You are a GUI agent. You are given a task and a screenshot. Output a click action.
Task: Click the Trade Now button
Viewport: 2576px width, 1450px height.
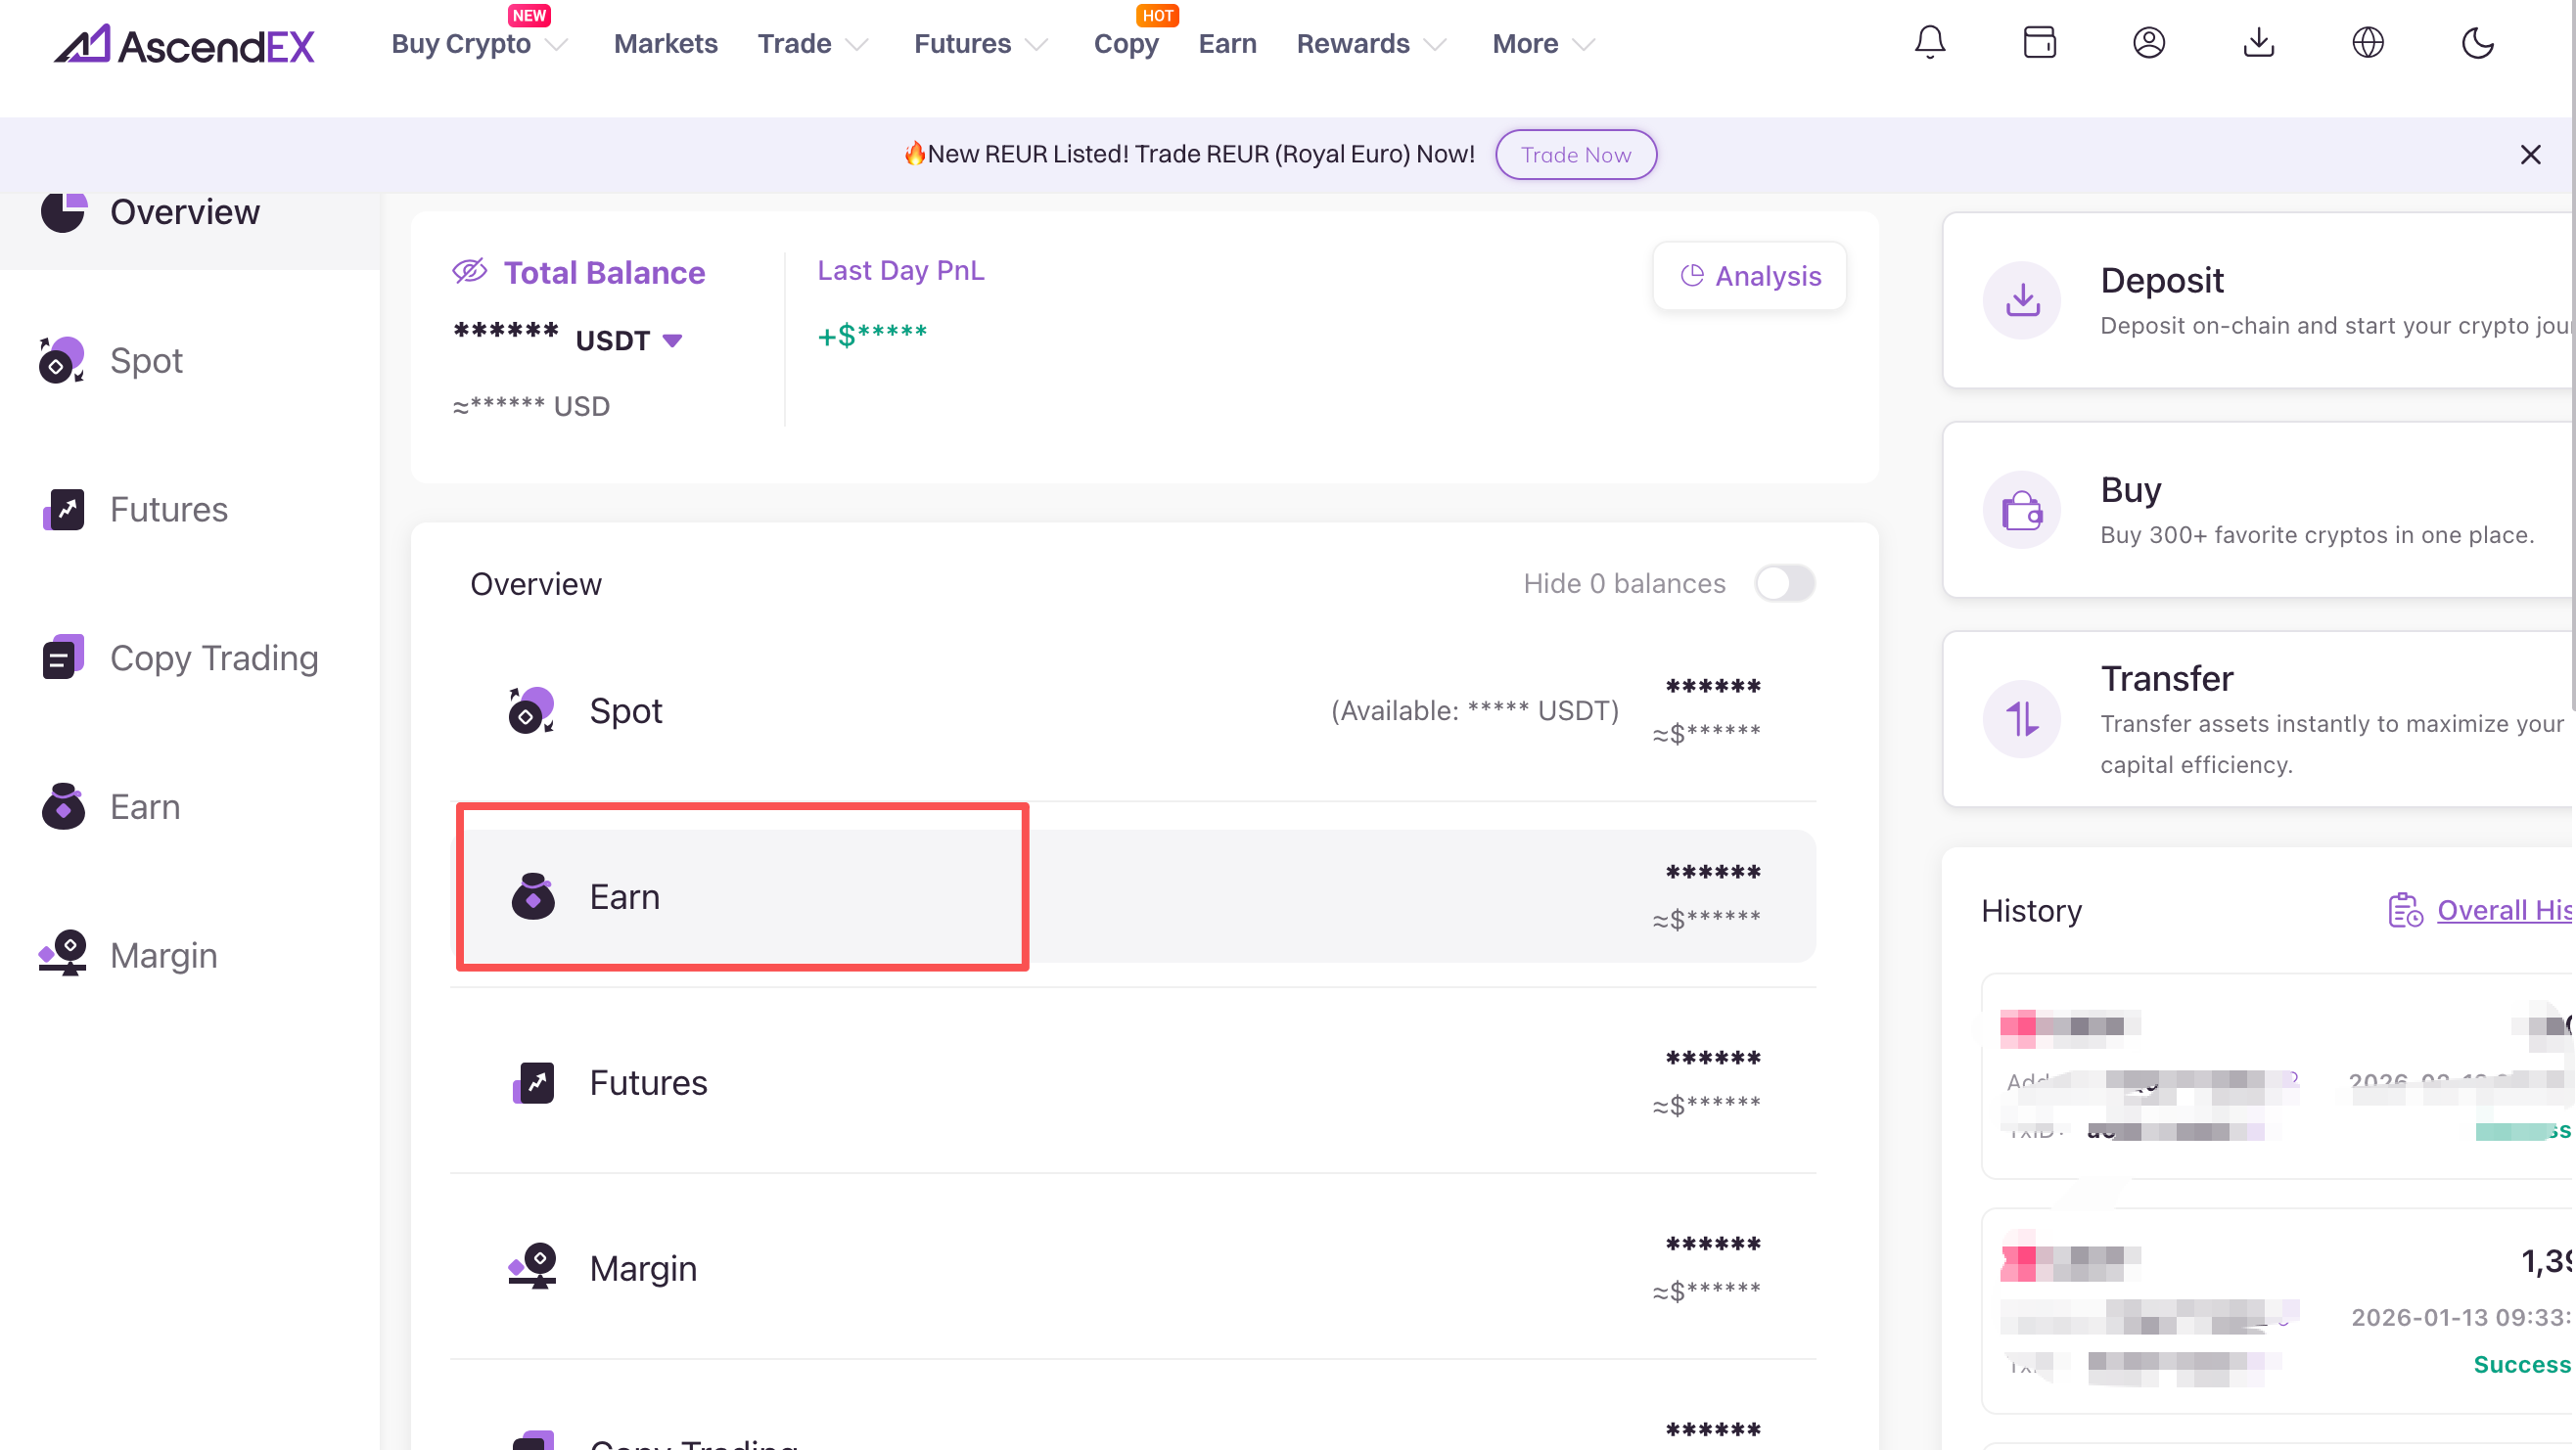[1575, 155]
